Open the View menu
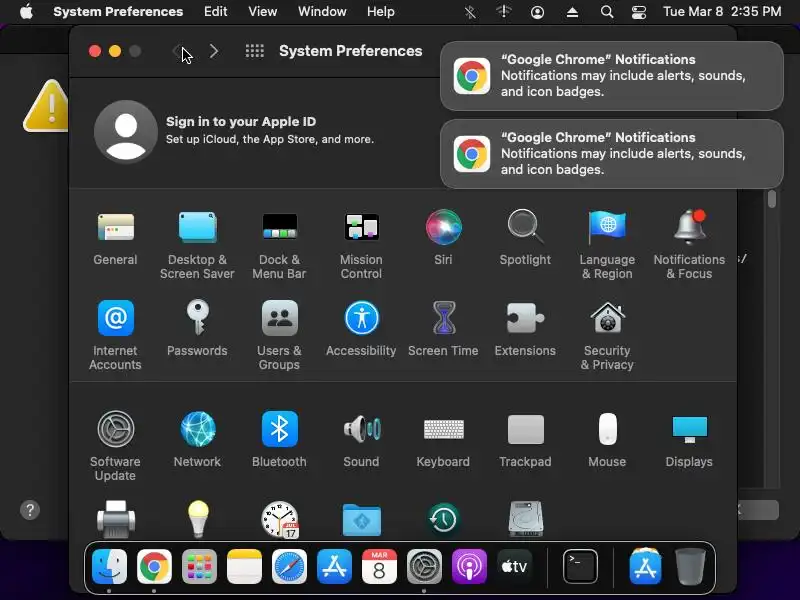The image size is (800, 600). pyautogui.click(x=263, y=11)
